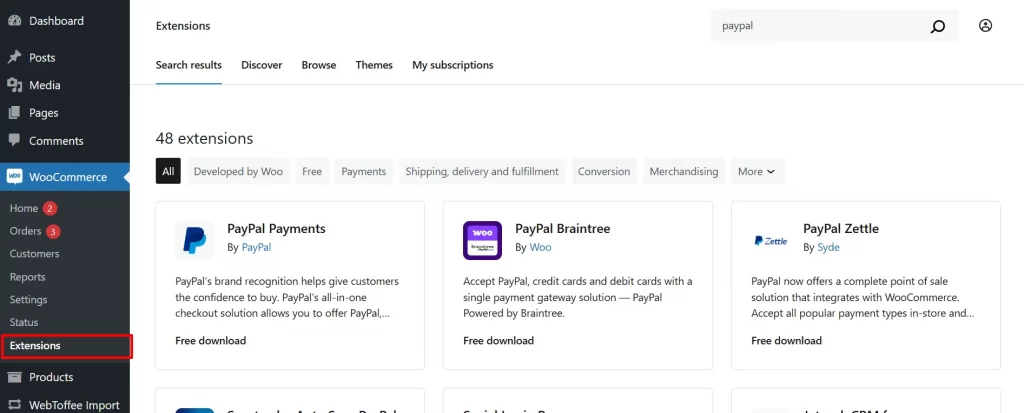Image resolution: width=1024 pixels, height=413 pixels.
Task: Click the search magnifier icon
Action: [x=937, y=27]
